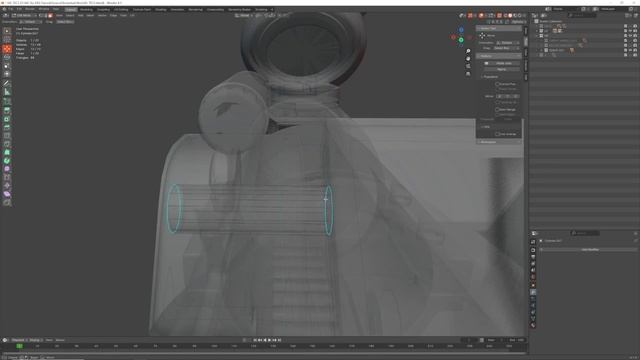Viewport: 640px width, 360px height.
Task: Activate the Move tool in left toolbar
Action: pyautogui.click(x=7, y=49)
